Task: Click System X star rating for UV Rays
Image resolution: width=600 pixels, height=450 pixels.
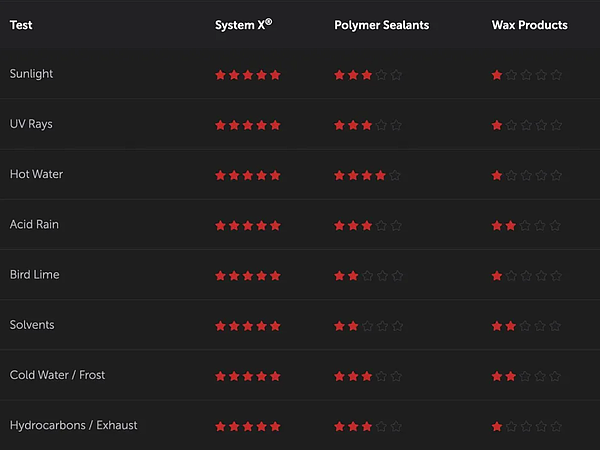Action: click(x=247, y=125)
